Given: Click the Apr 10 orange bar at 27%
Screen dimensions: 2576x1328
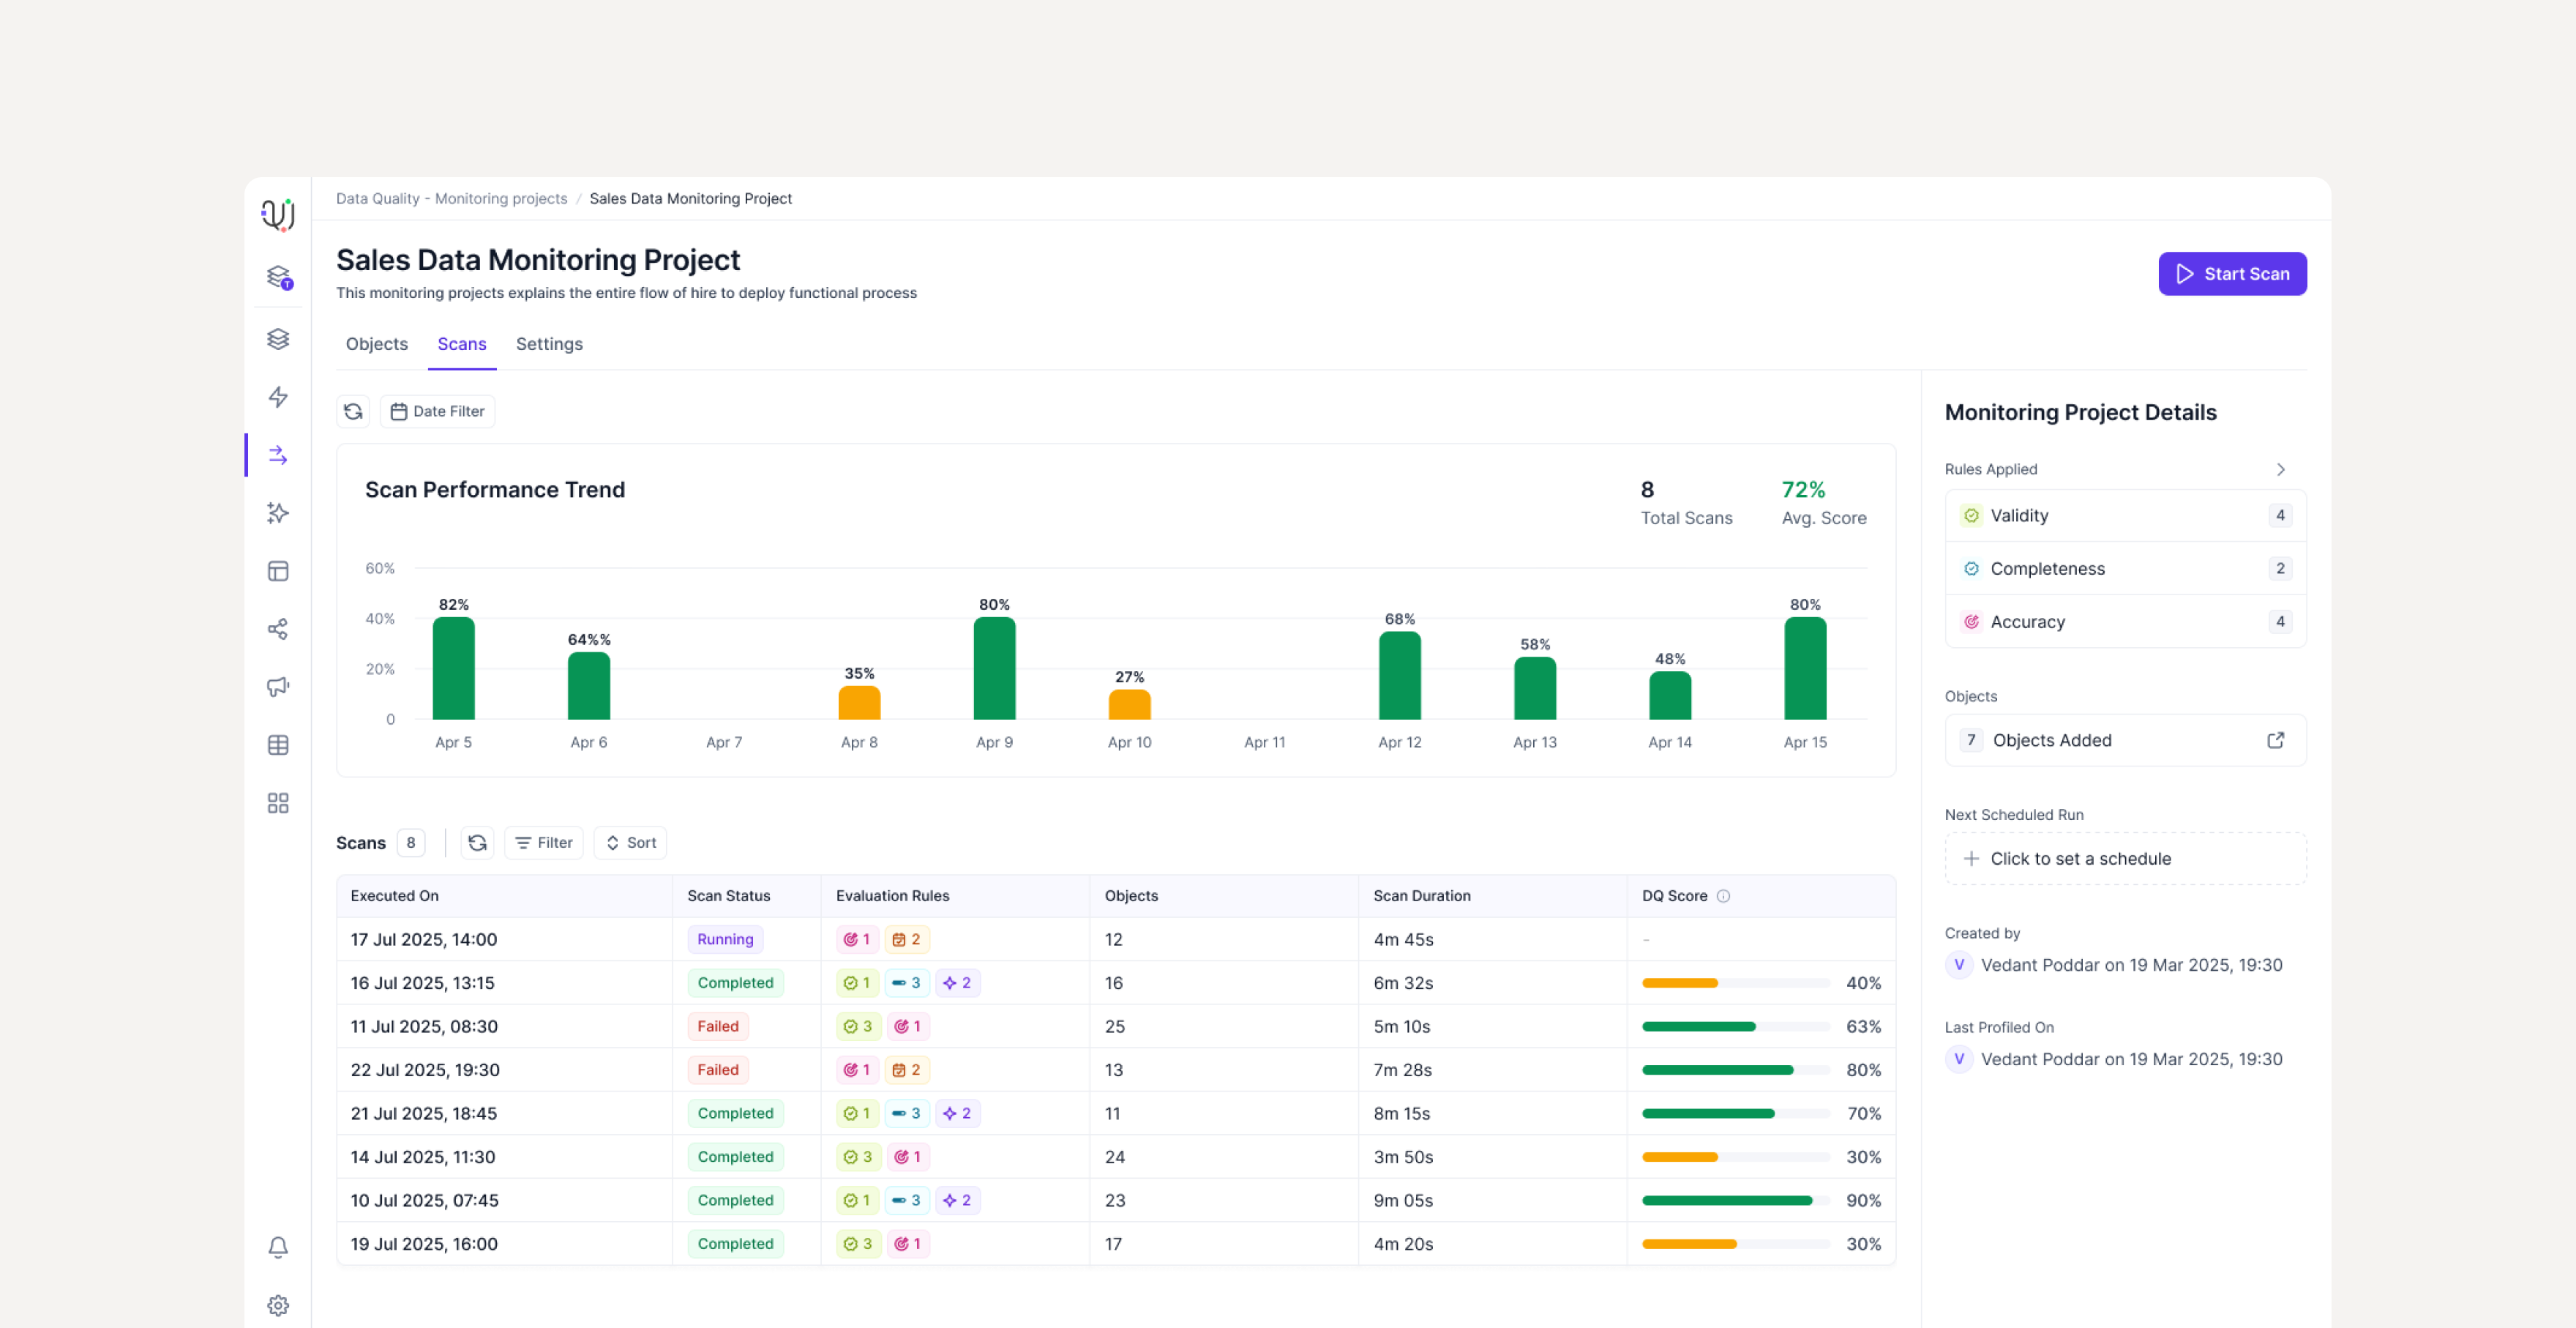Looking at the screenshot, I should tap(1129, 704).
